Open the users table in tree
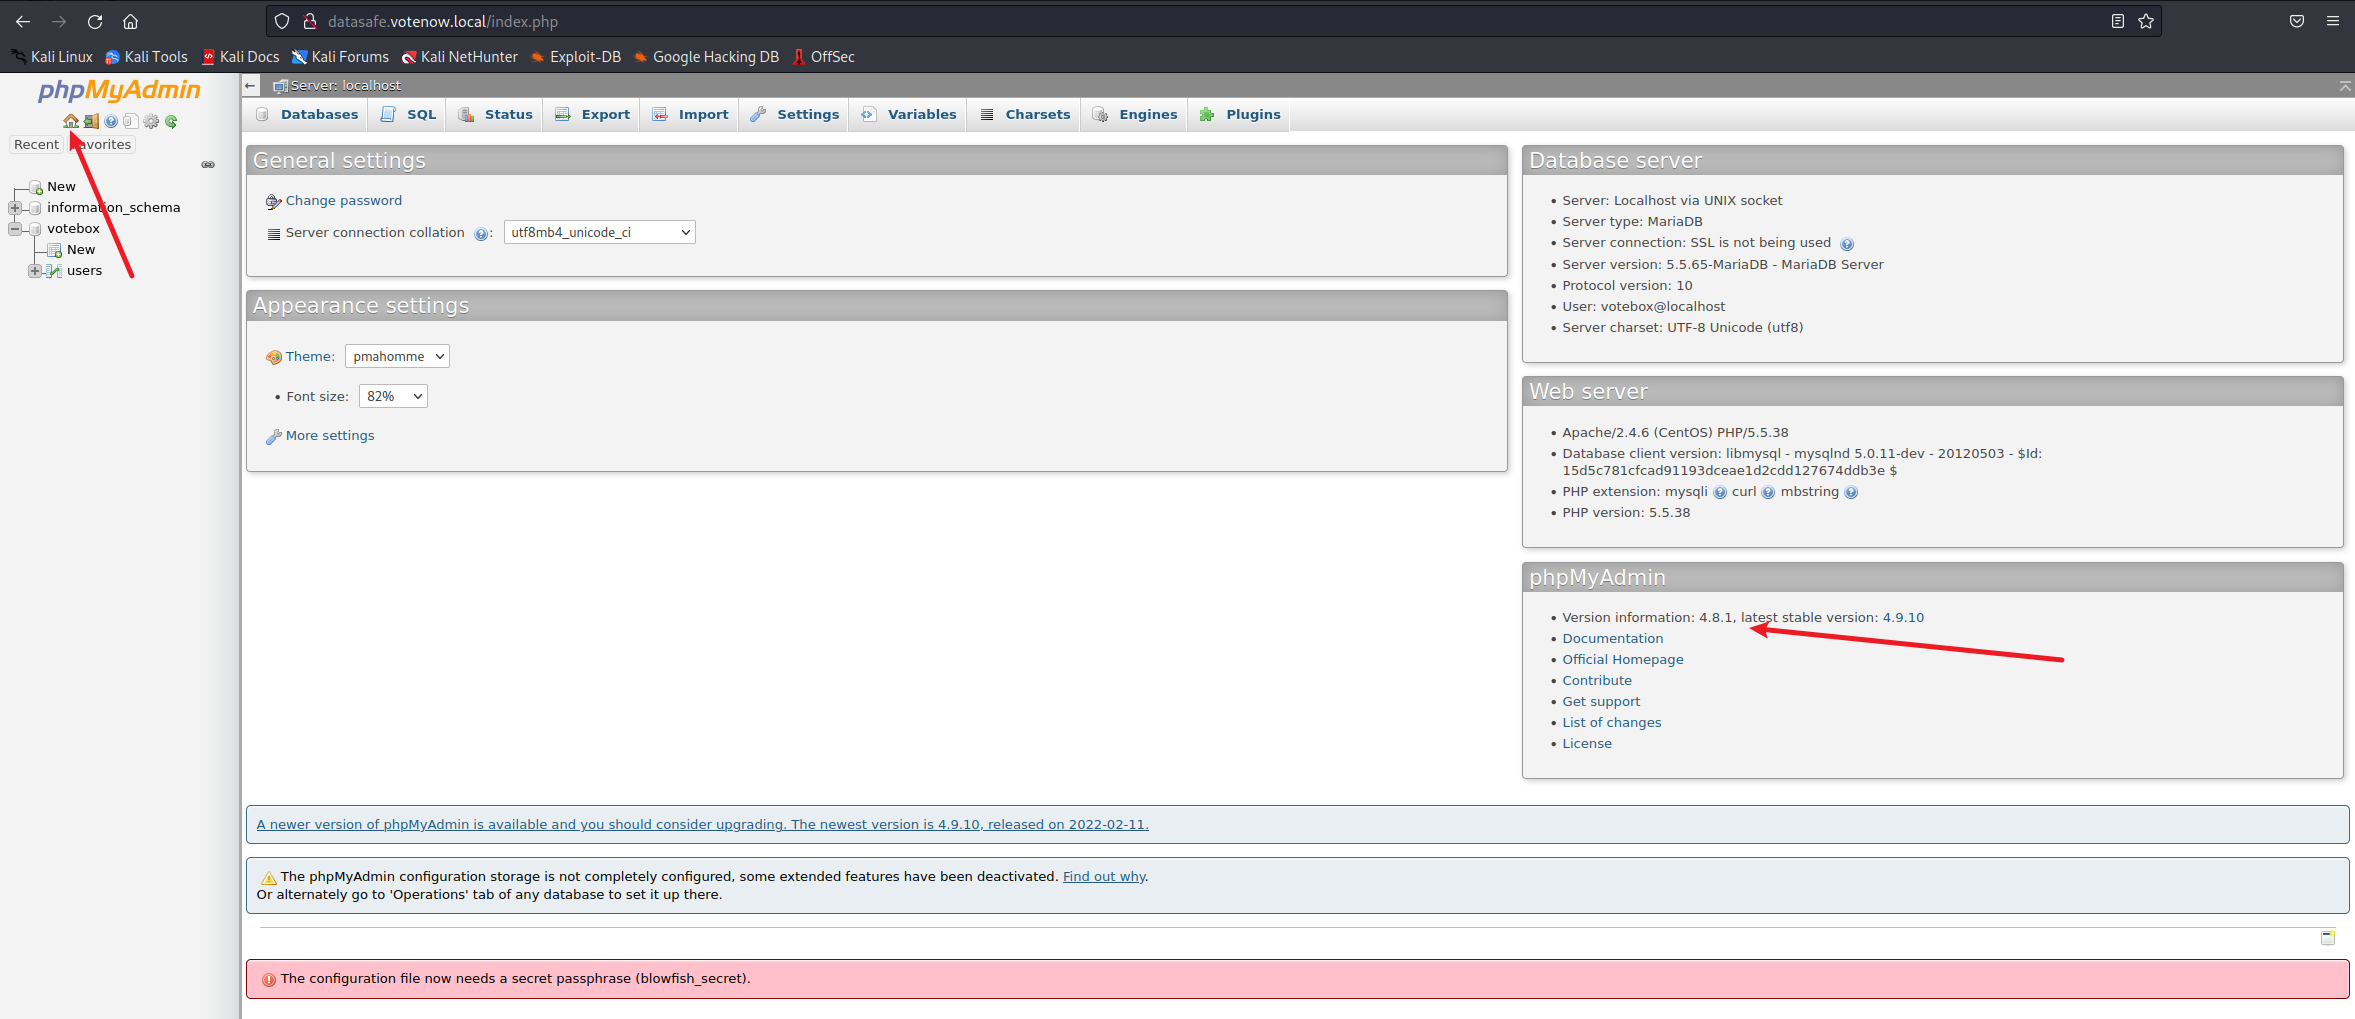 click(x=84, y=271)
